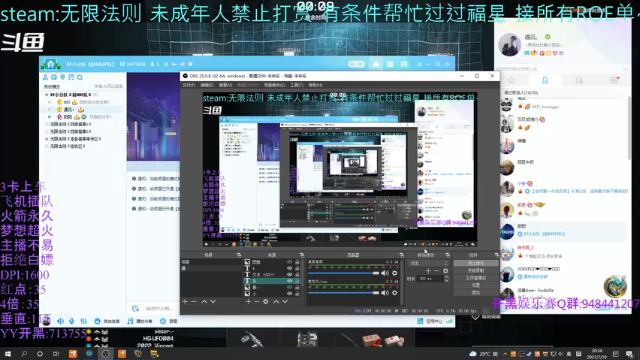The height and width of the screenshot is (360, 640).
Task: Open OBS transition type dropdown 淡出
Action: coord(429,263)
